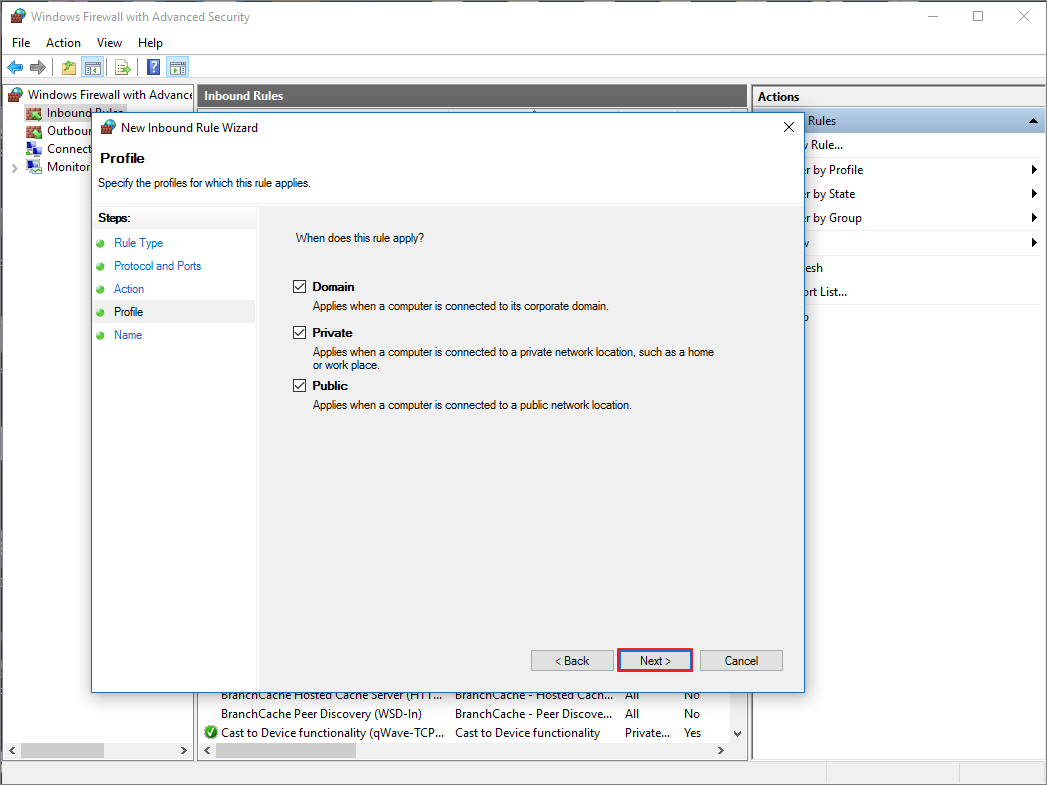Image resolution: width=1047 pixels, height=785 pixels.
Task: Click the 'BranchCache - Peer Discove...' group cell
Action: [x=534, y=714]
